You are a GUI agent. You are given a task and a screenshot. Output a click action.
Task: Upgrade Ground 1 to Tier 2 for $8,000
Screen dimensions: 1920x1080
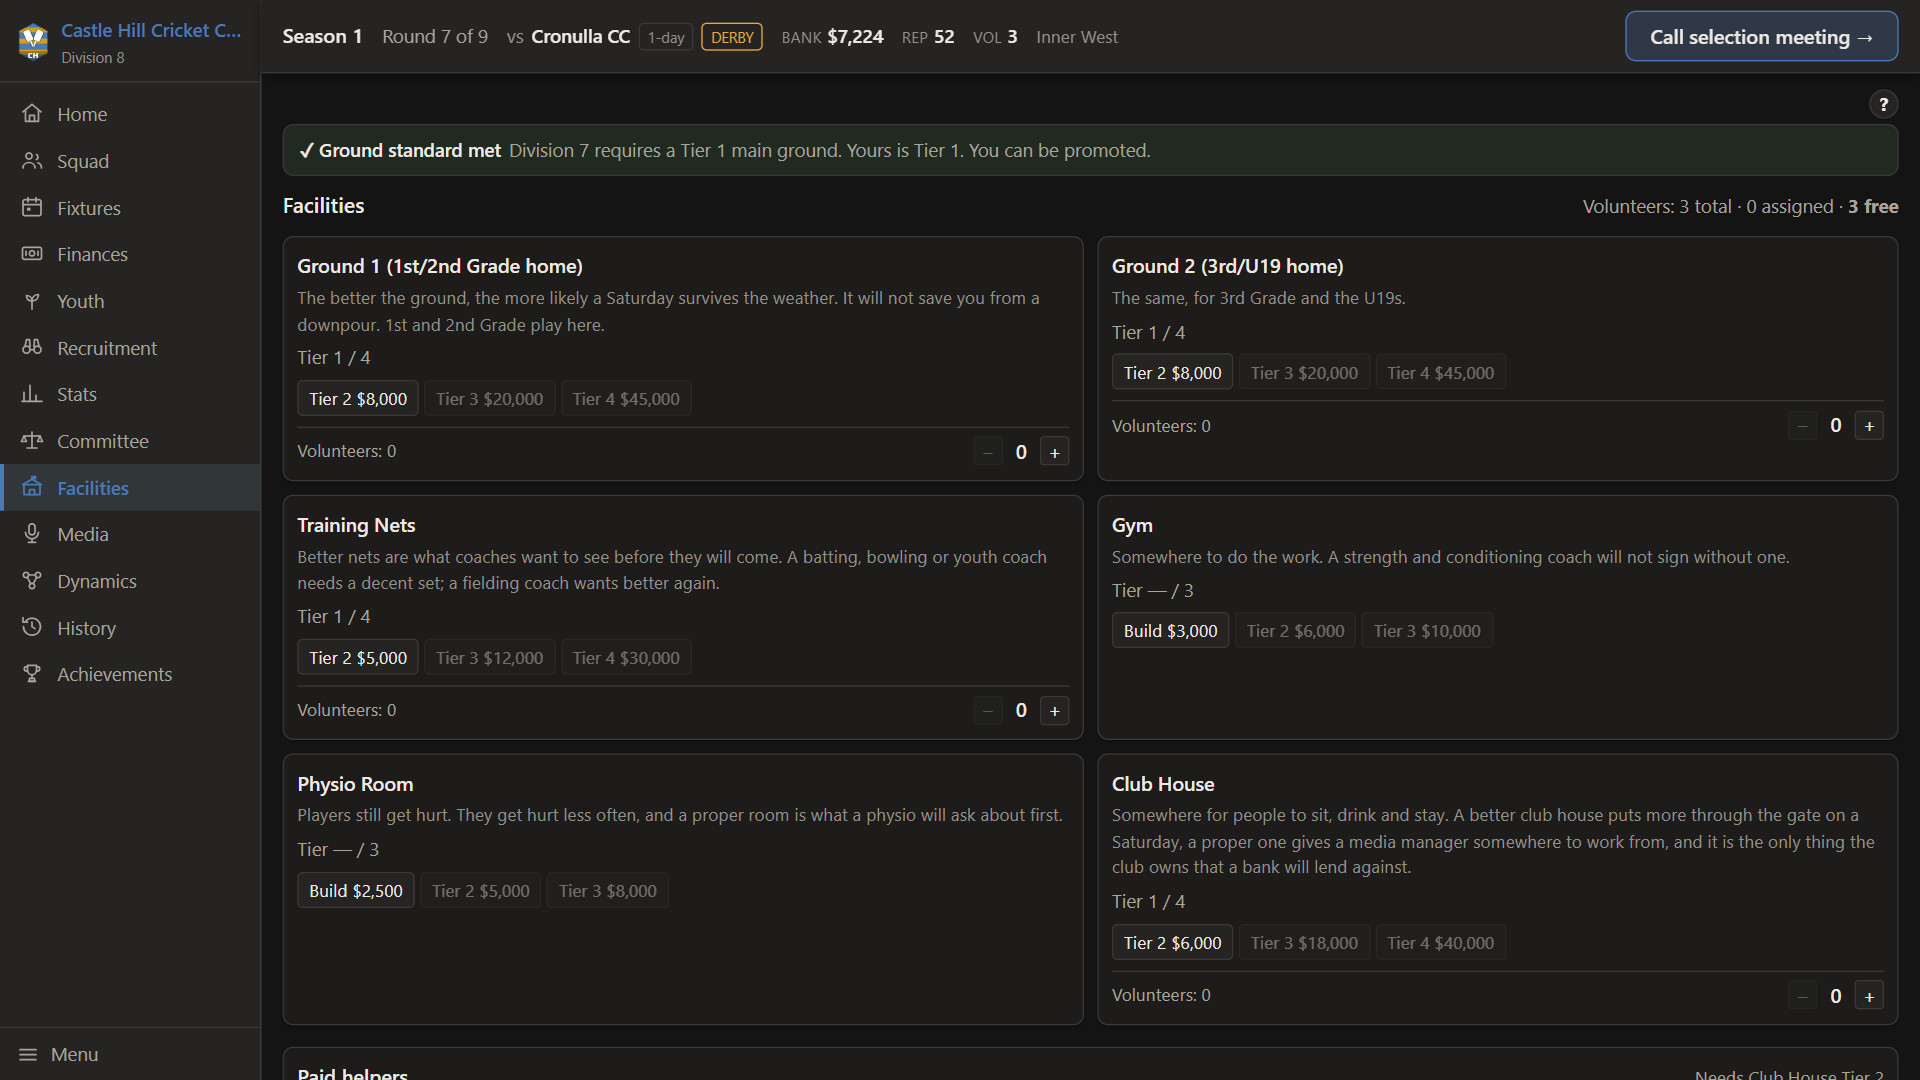pyautogui.click(x=358, y=399)
